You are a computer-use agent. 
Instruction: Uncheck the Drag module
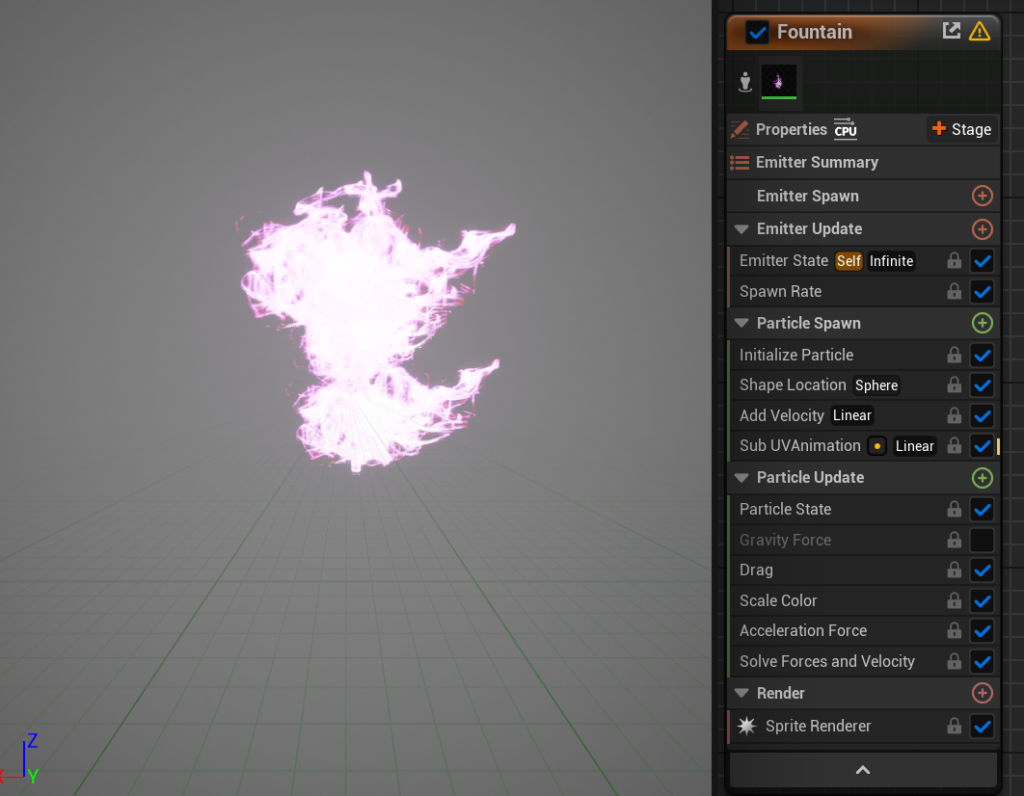(x=982, y=570)
